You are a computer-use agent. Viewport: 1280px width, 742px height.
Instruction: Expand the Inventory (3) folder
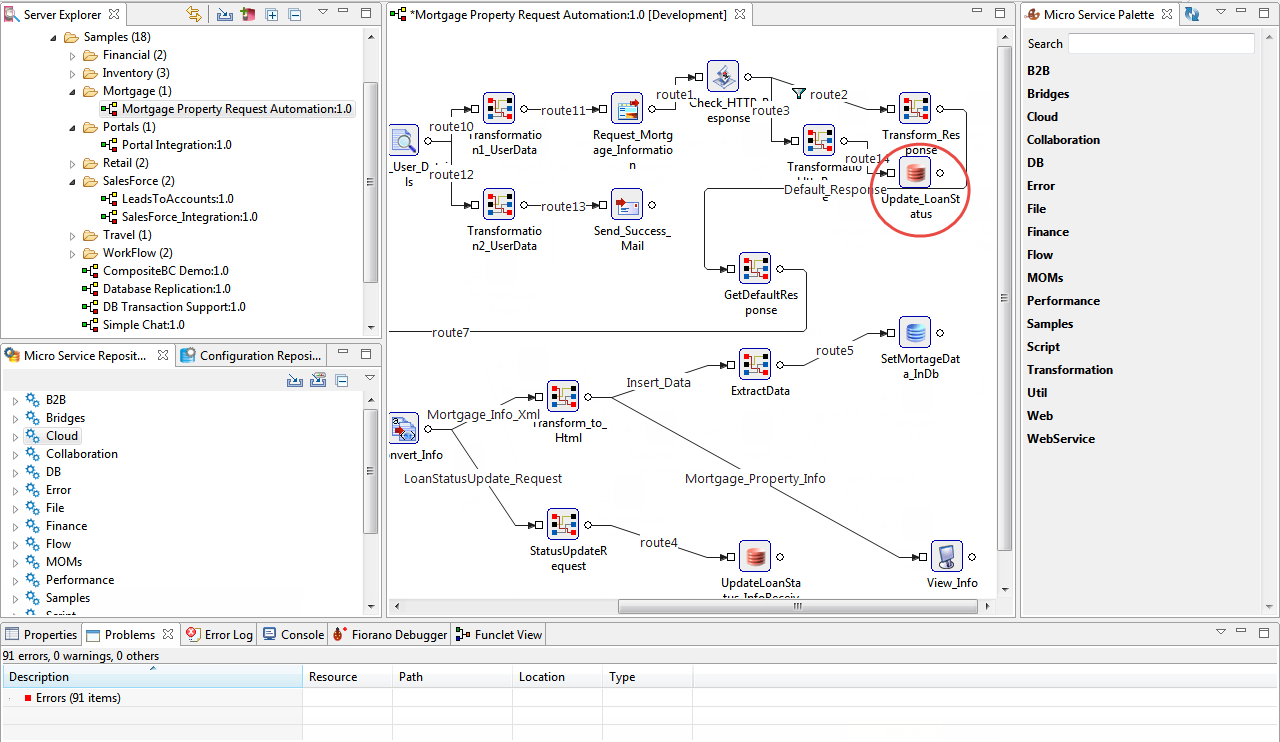(x=73, y=73)
